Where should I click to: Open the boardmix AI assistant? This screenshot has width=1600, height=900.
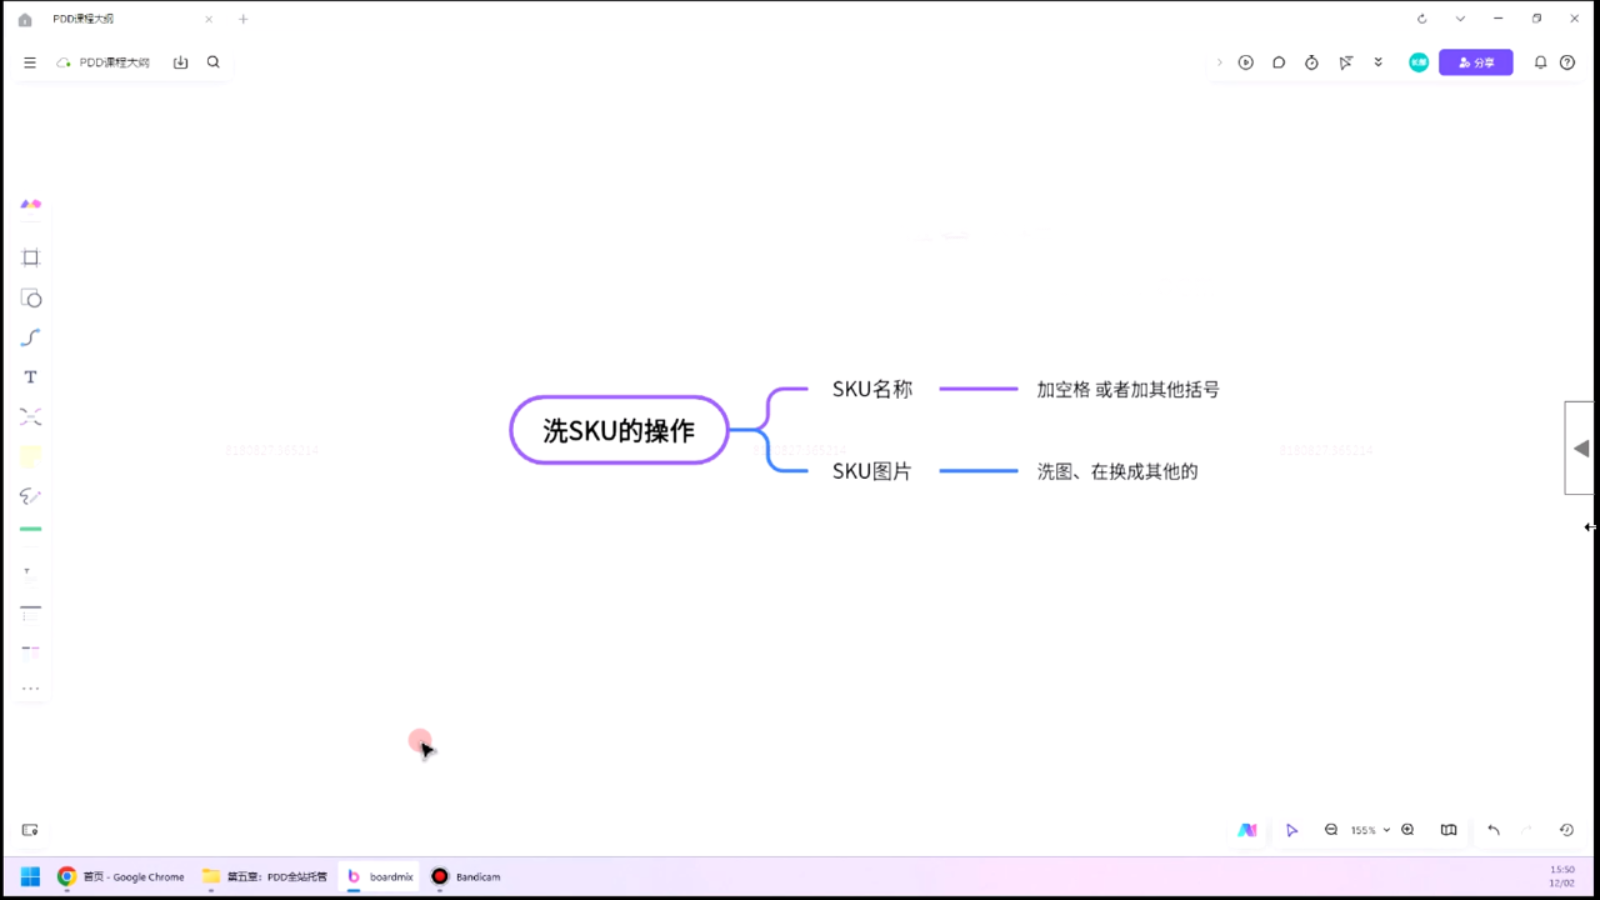[1247, 829]
